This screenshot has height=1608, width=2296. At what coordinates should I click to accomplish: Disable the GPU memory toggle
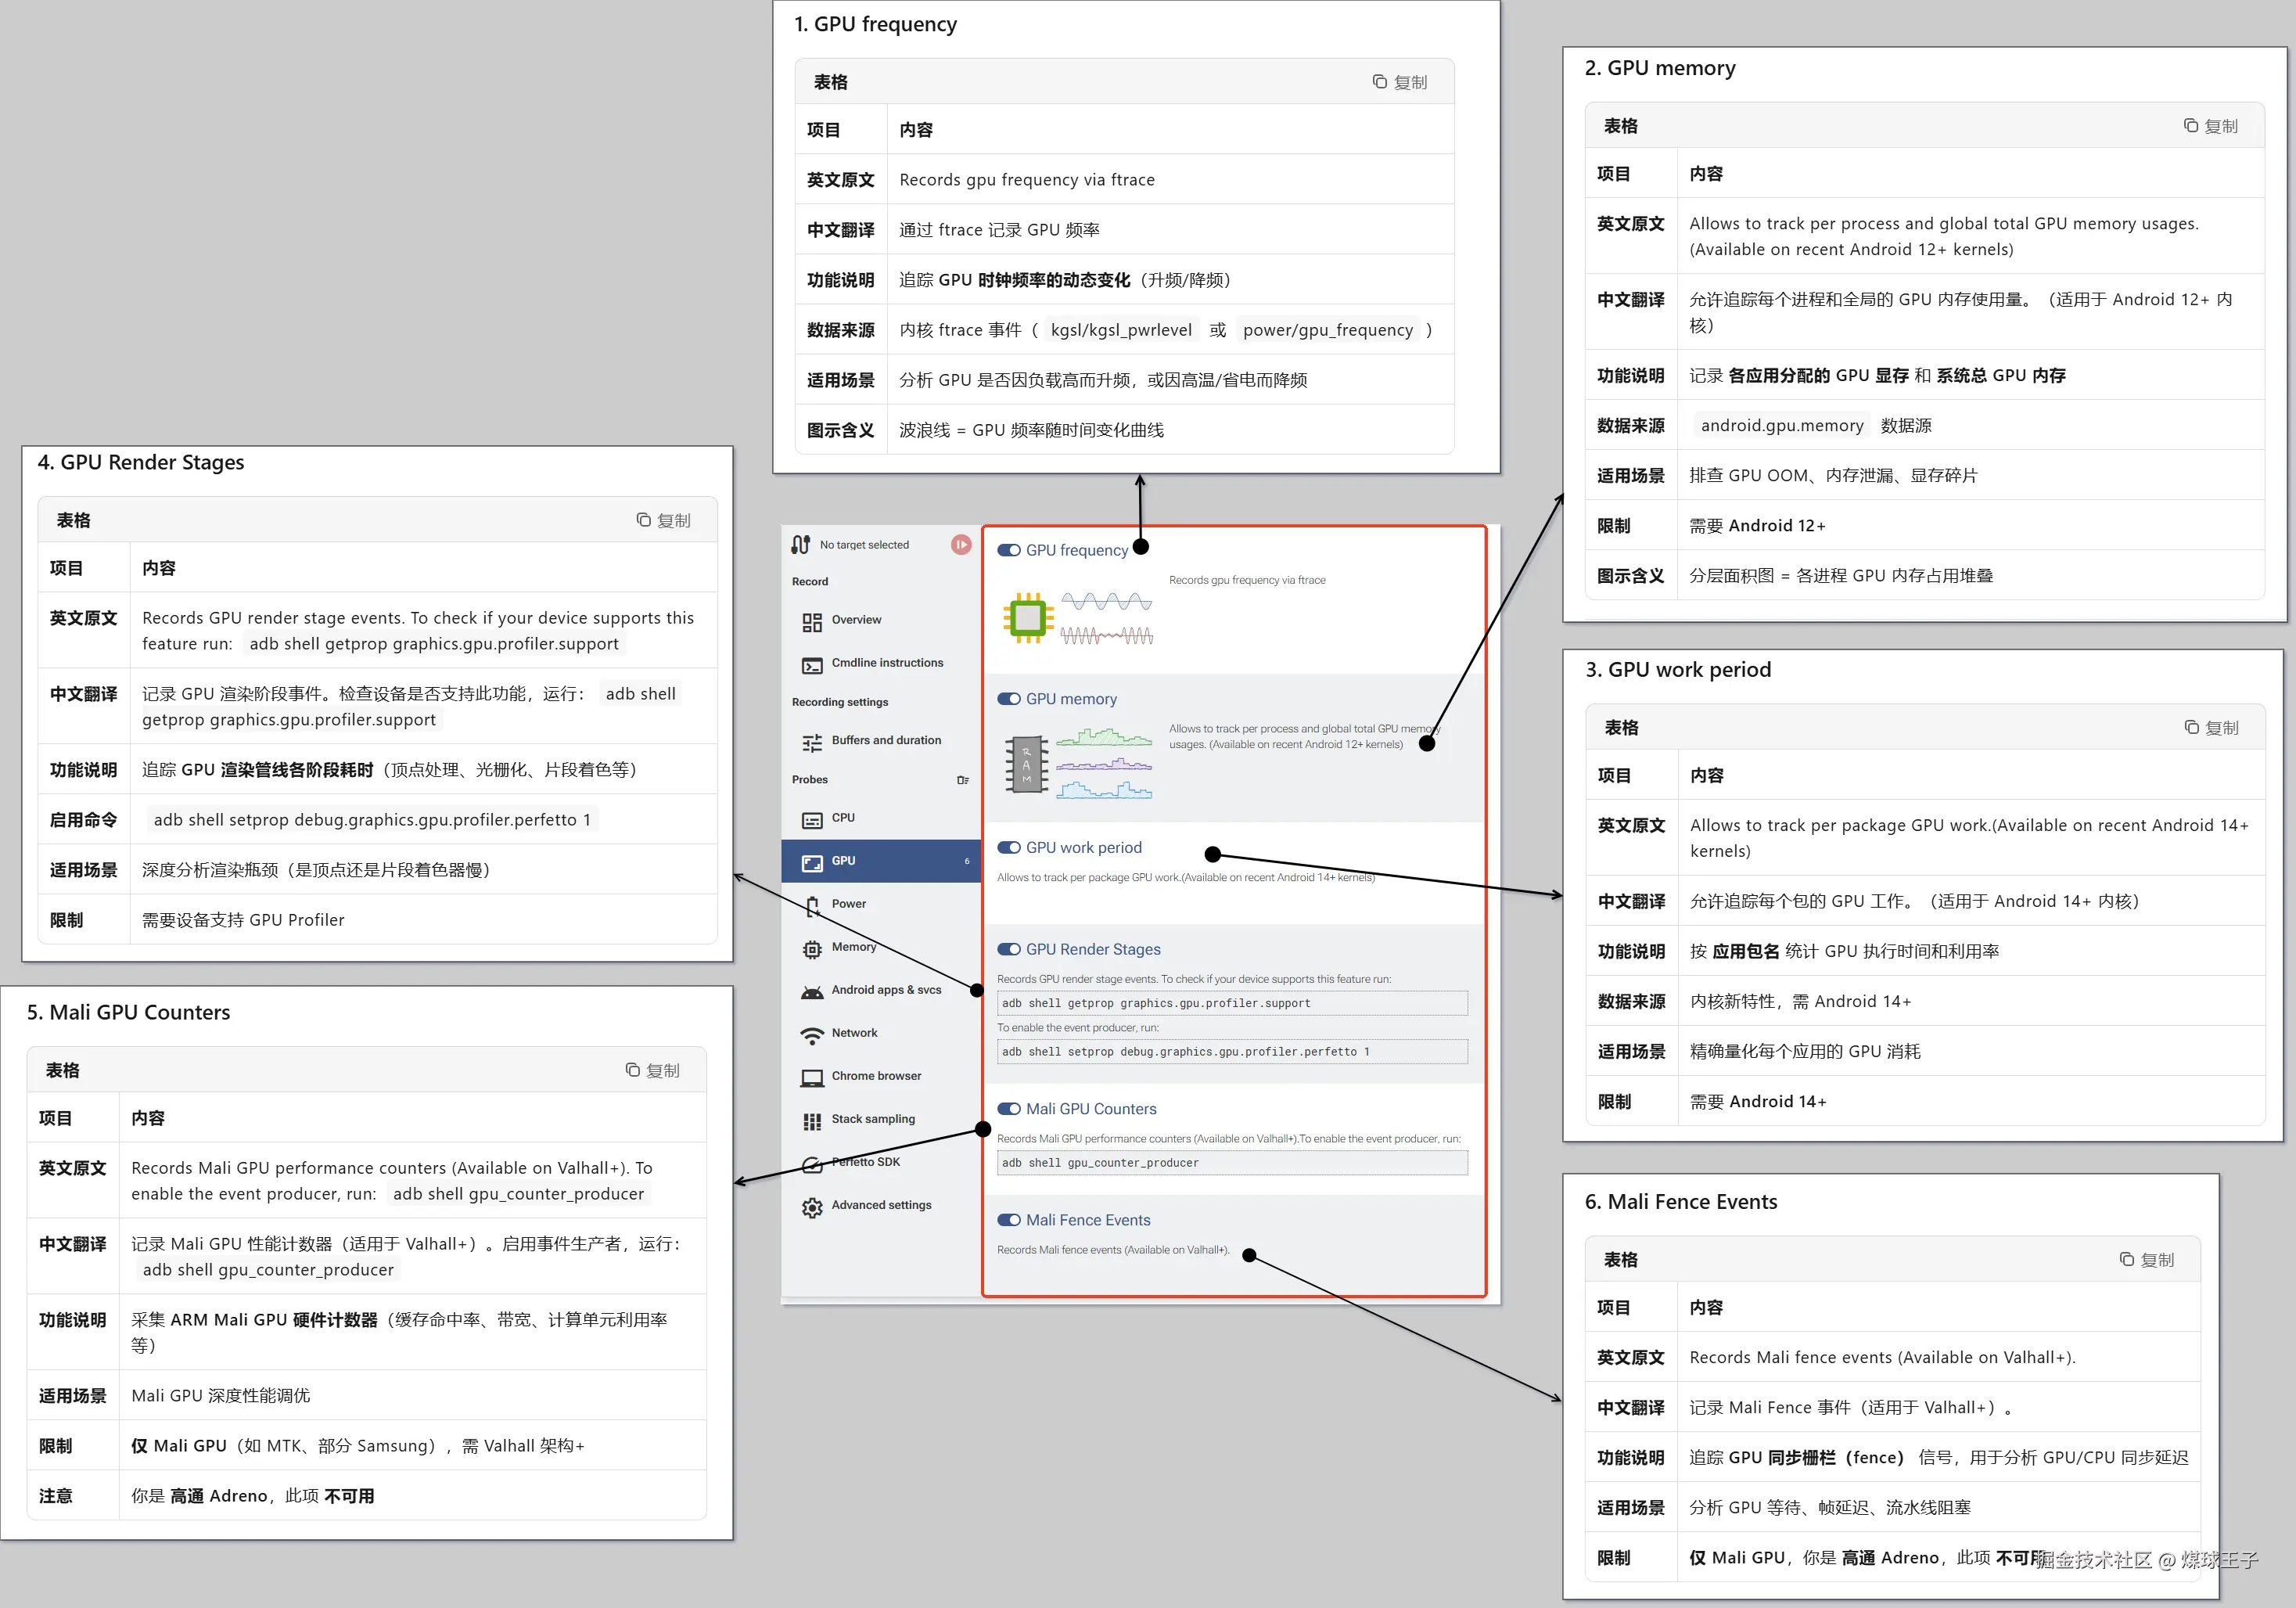click(x=1008, y=699)
